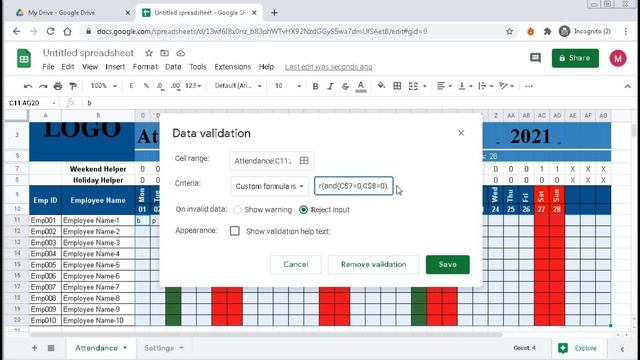Increase decimal places icon

point(176,86)
